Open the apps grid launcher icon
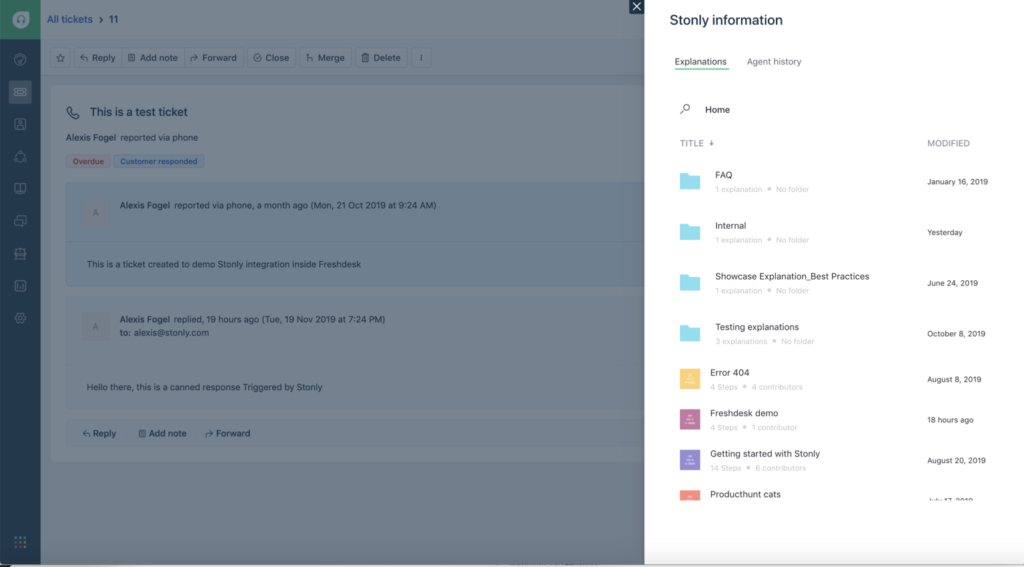The height and width of the screenshot is (567, 1024). [x=20, y=542]
